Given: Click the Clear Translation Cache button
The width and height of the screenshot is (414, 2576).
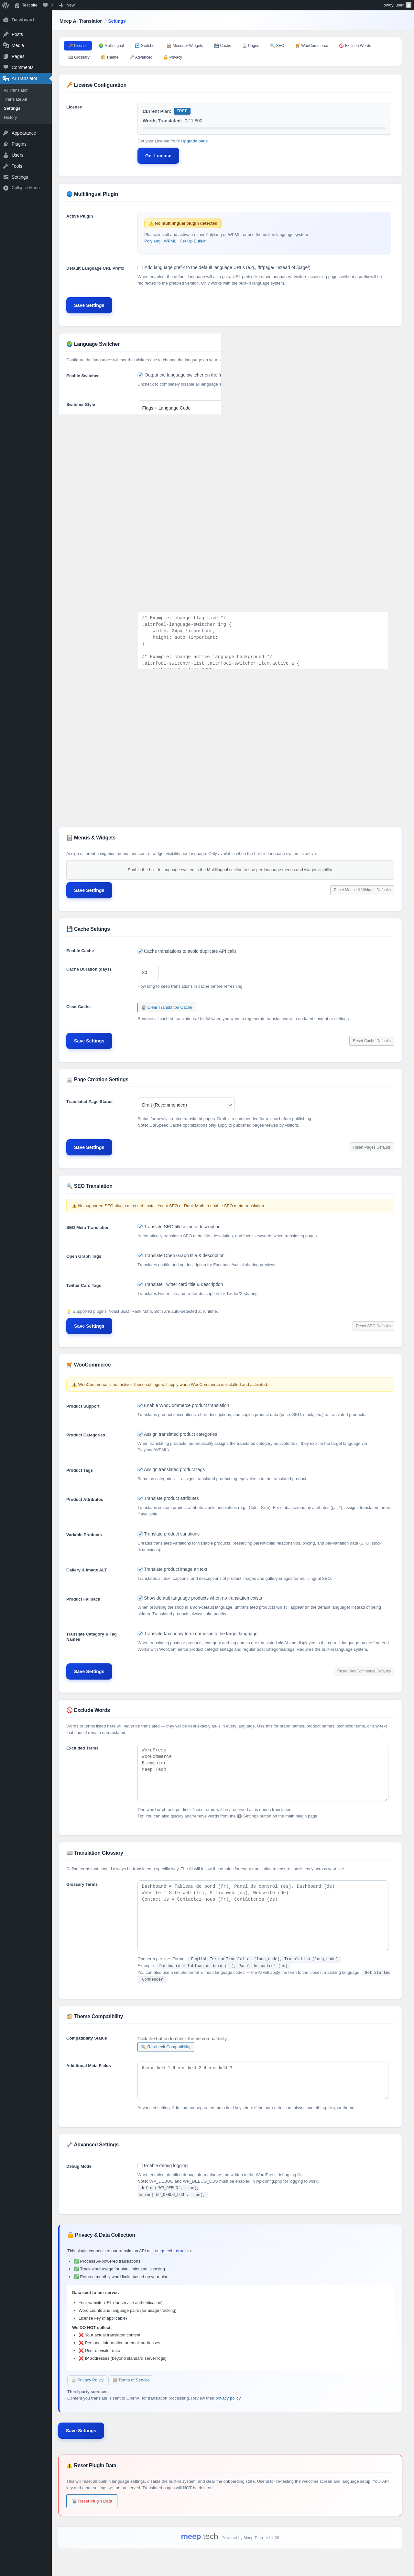Looking at the screenshot, I should pyautogui.click(x=166, y=1007).
